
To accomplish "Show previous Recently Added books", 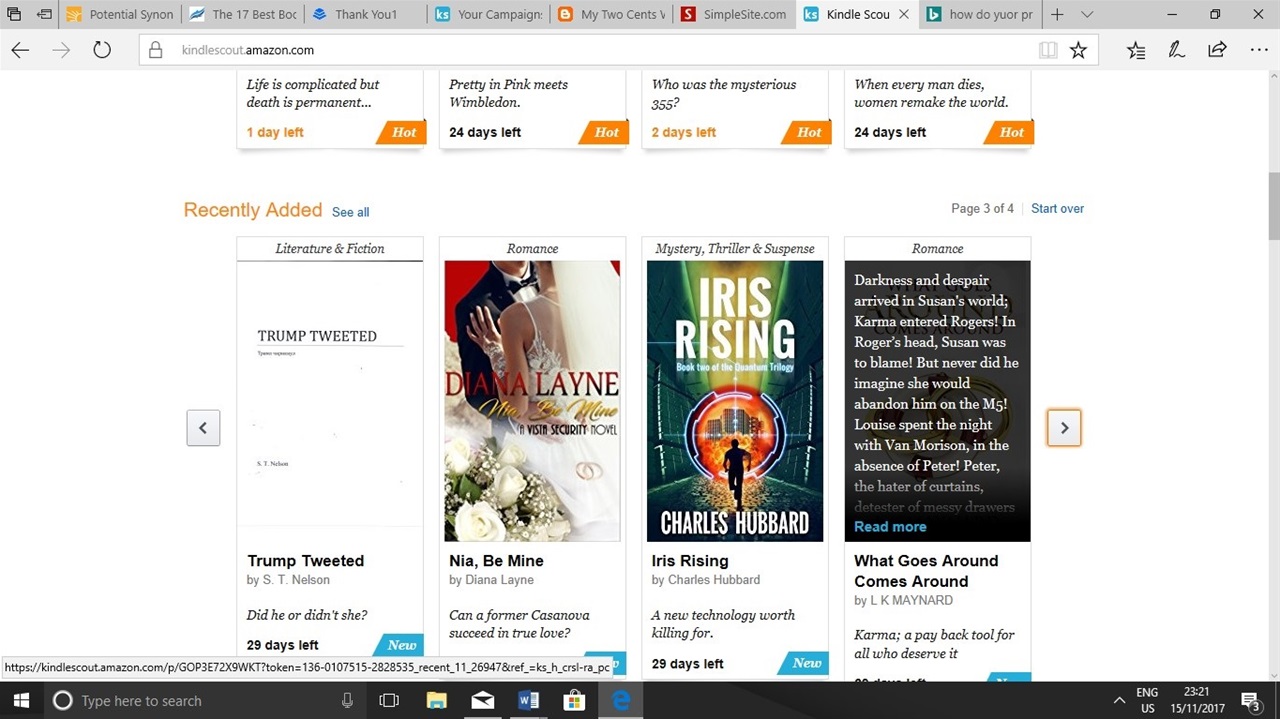I will click(203, 428).
